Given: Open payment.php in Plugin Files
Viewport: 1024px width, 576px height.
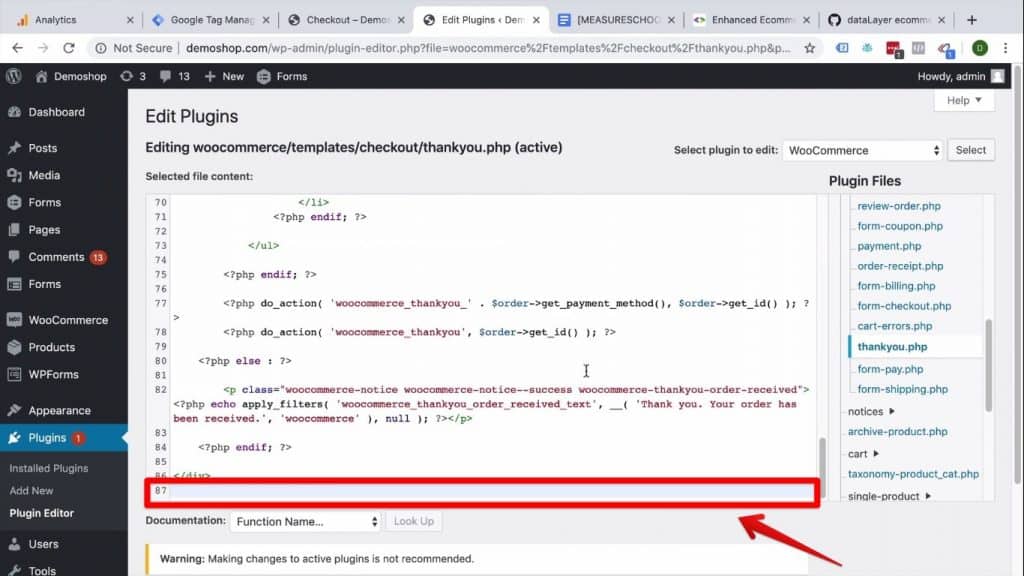Looking at the screenshot, I should (x=889, y=246).
